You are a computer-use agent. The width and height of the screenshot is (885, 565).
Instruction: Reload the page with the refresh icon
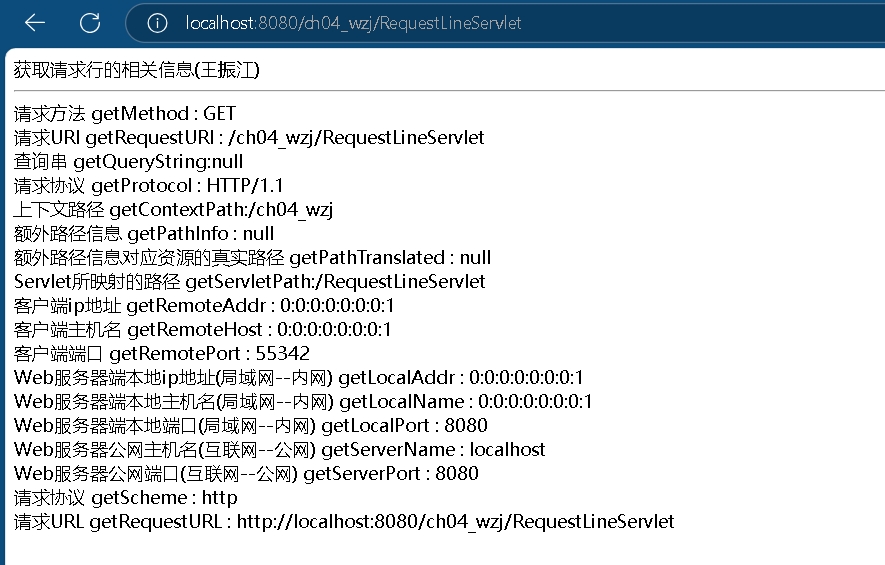point(90,22)
